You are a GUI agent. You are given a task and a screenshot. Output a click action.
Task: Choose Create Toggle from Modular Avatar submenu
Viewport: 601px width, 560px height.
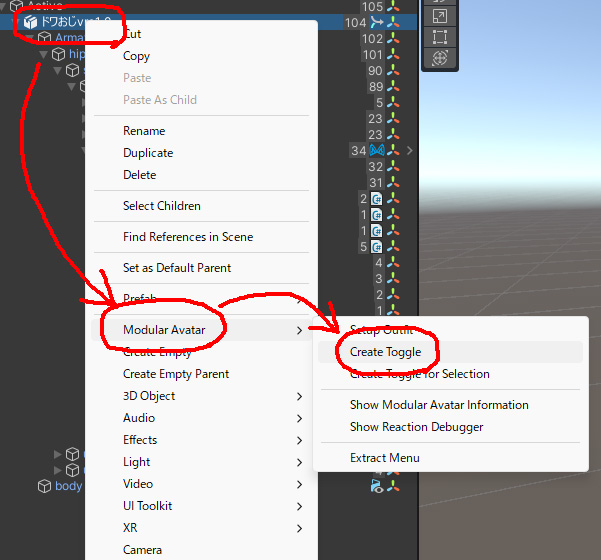[x=385, y=352]
